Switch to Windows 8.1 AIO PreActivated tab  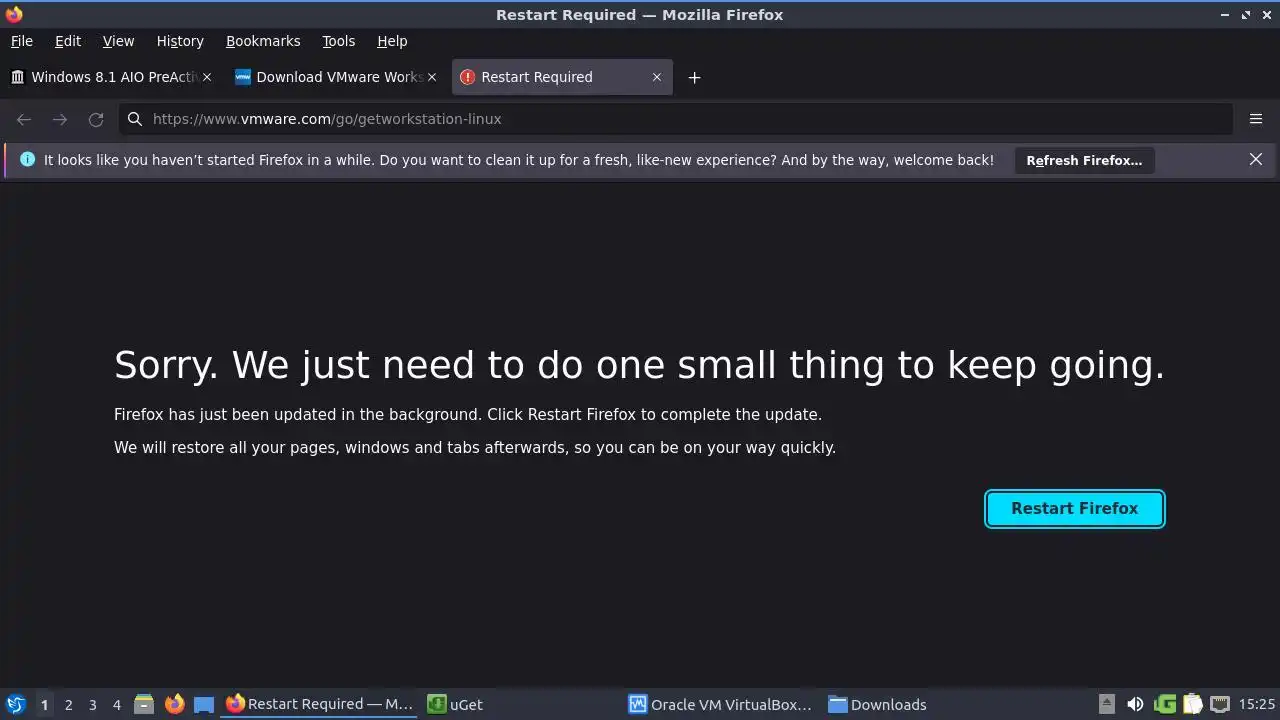pos(110,77)
